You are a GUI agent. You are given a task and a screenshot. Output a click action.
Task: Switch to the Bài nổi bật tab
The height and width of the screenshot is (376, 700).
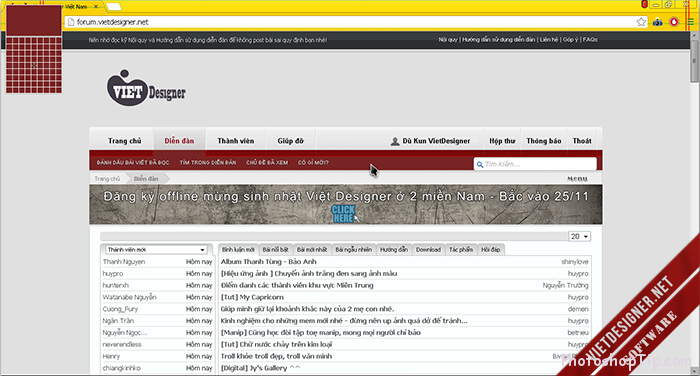[x=275, y=250]
